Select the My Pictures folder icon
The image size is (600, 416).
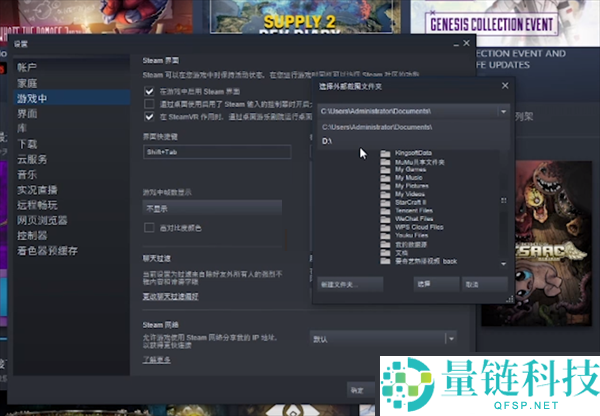coord(385,186)
